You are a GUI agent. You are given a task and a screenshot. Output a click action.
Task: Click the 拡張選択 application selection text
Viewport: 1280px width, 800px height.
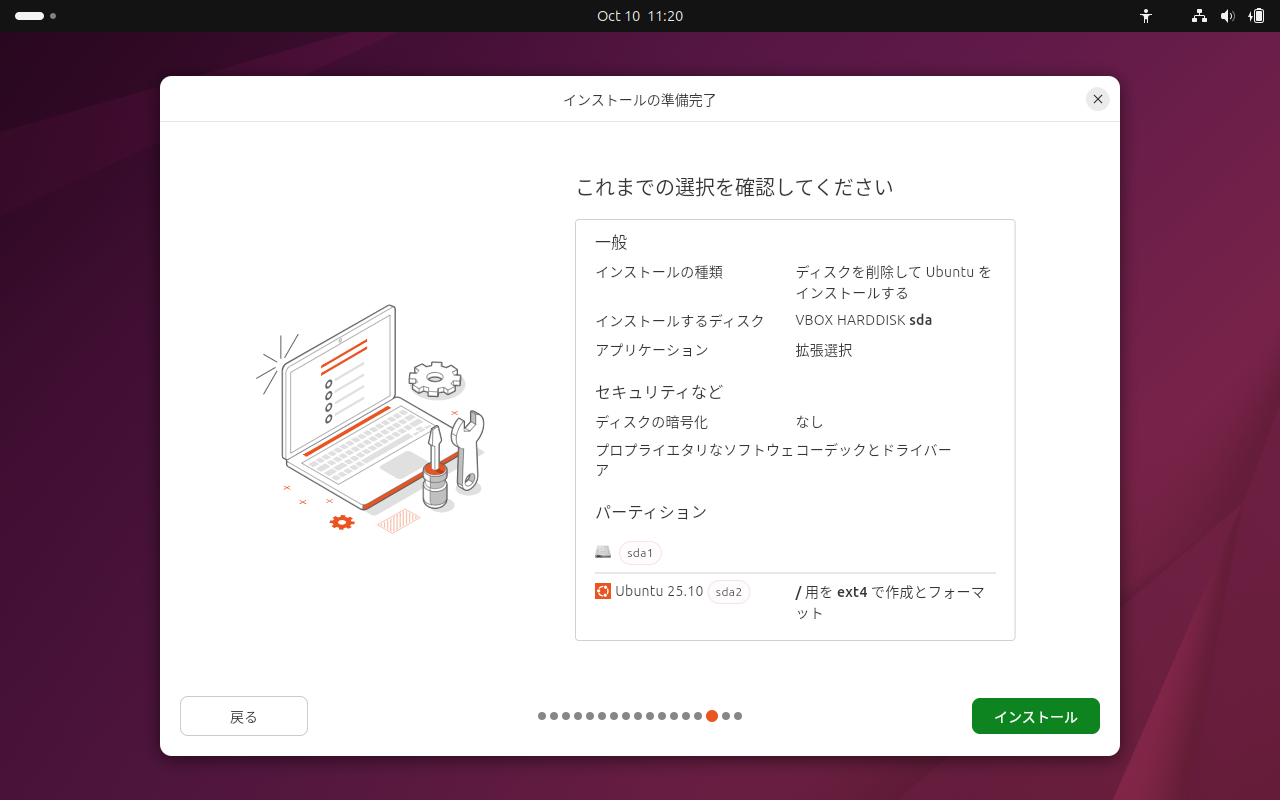(822, 350)
